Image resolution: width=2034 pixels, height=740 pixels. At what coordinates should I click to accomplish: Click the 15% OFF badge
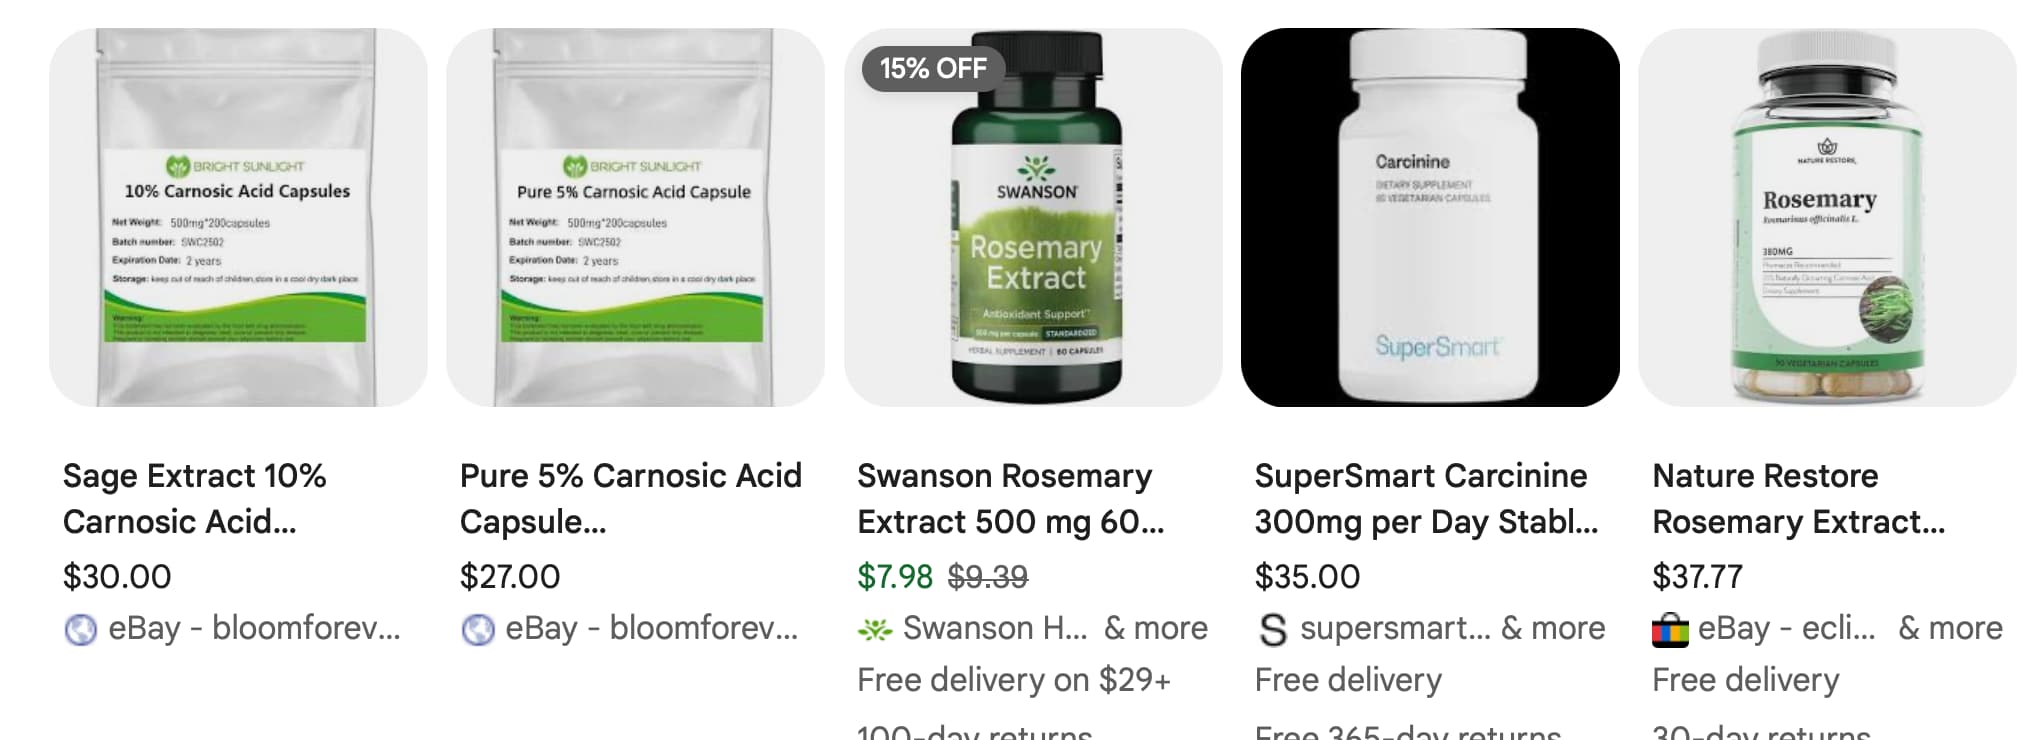[x=933, y=69]
